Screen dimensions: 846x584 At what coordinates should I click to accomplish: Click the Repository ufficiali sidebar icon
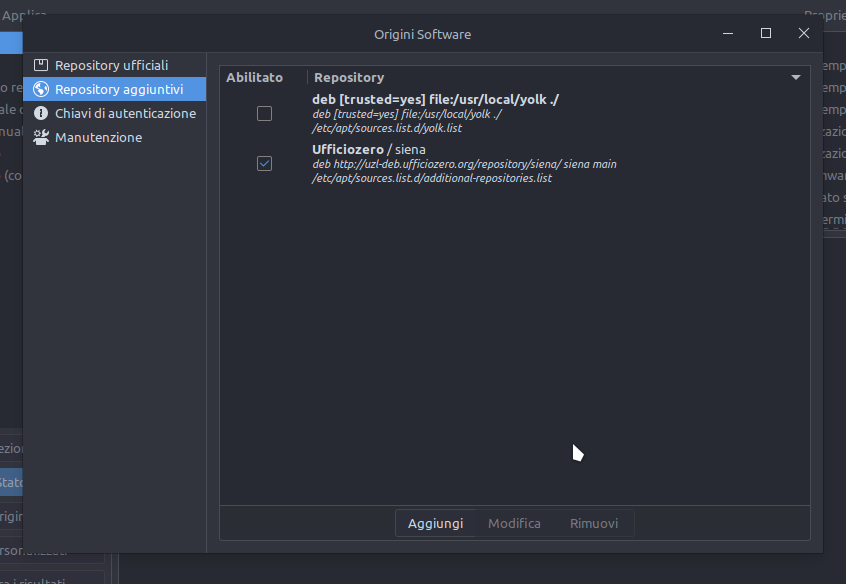click(x=41, y=65)
